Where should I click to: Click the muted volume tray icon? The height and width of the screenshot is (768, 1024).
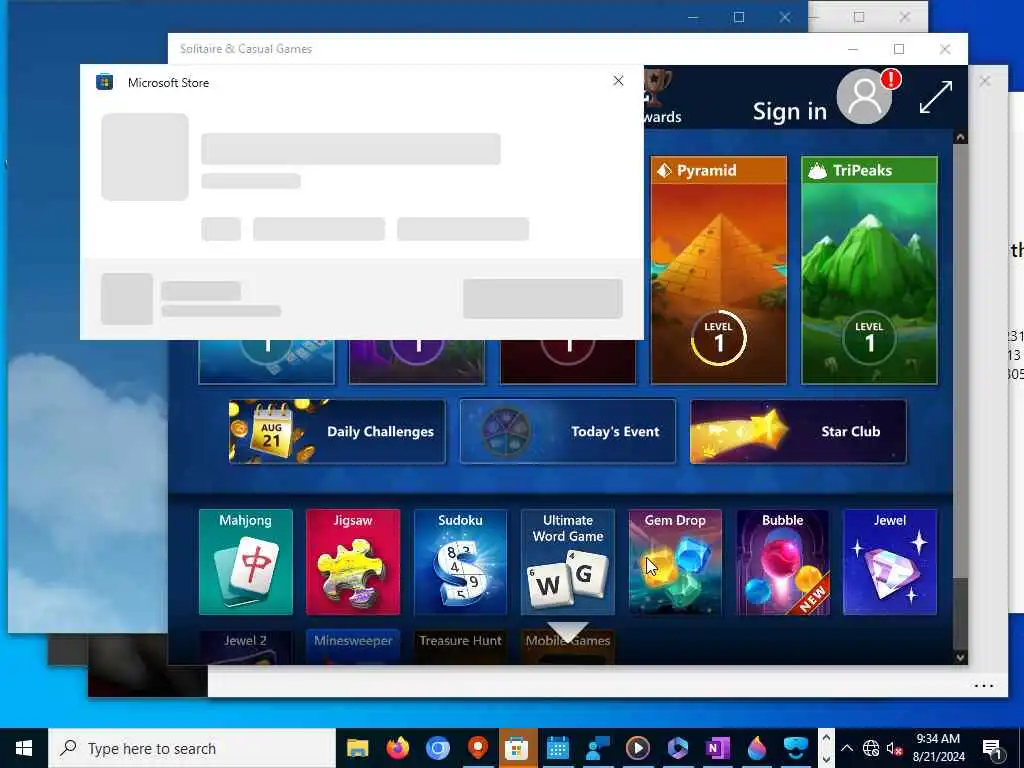894,748
